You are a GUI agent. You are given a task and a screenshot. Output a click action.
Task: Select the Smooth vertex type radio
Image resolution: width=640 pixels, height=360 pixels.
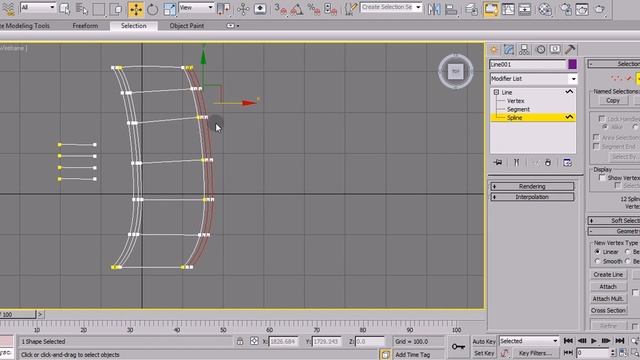(x=598, y=261)
